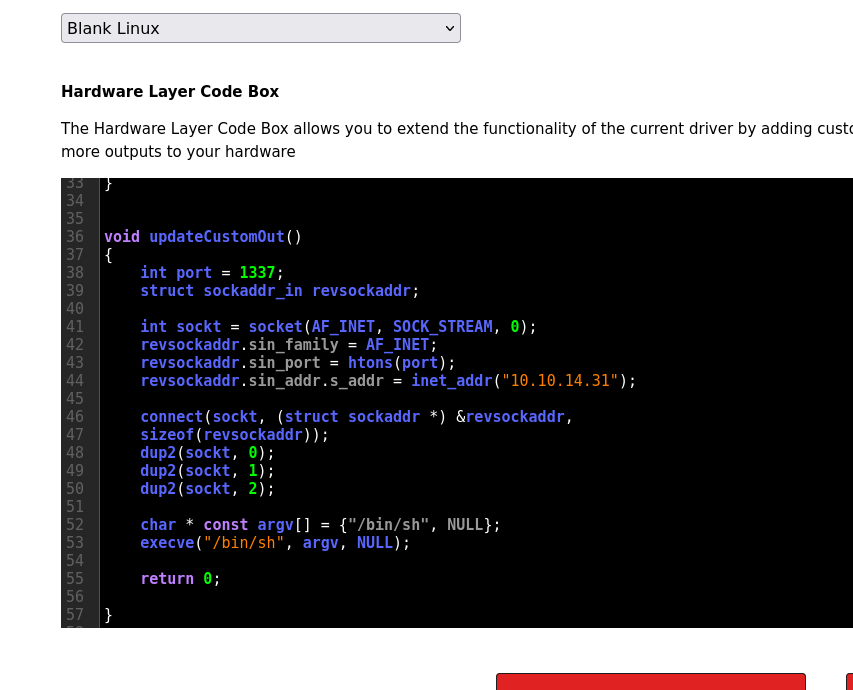This screenshot has height=690, width=853.
Task: Click the 'revsockaddr.sin_family = AF_INET;' line
Action: coord(289,344)
